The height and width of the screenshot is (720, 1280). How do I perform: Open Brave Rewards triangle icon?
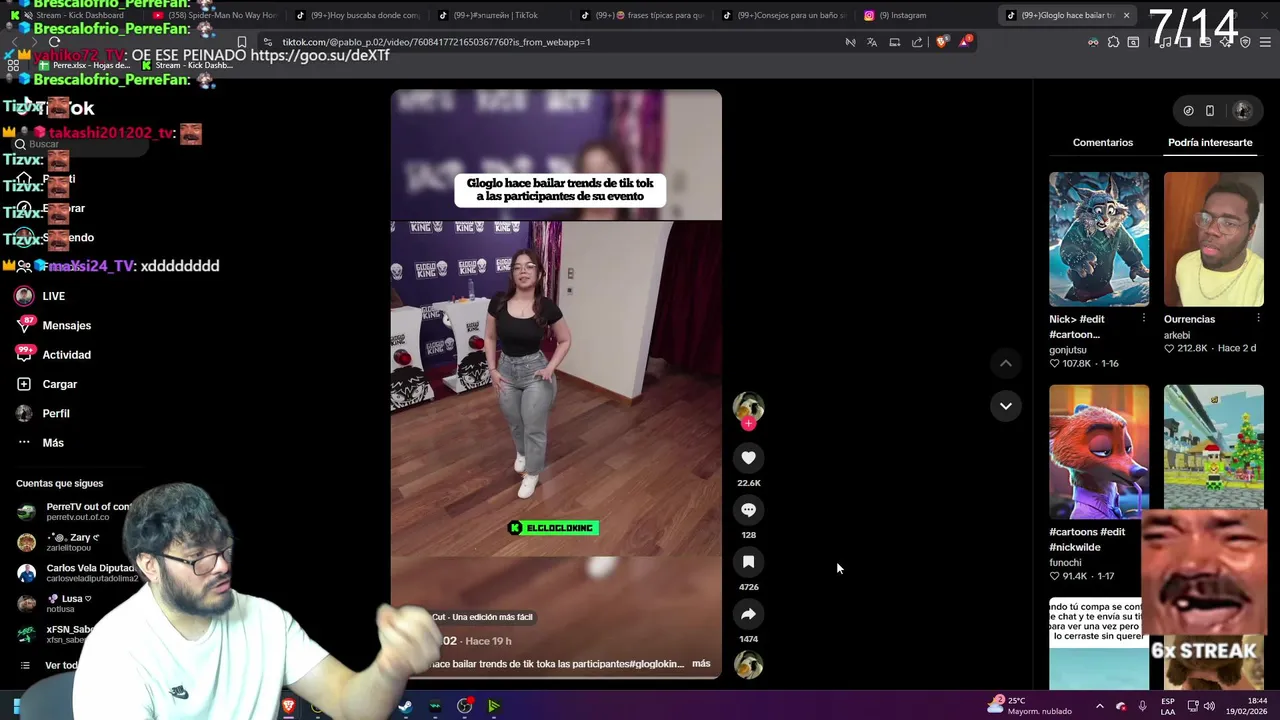point(965,42)
